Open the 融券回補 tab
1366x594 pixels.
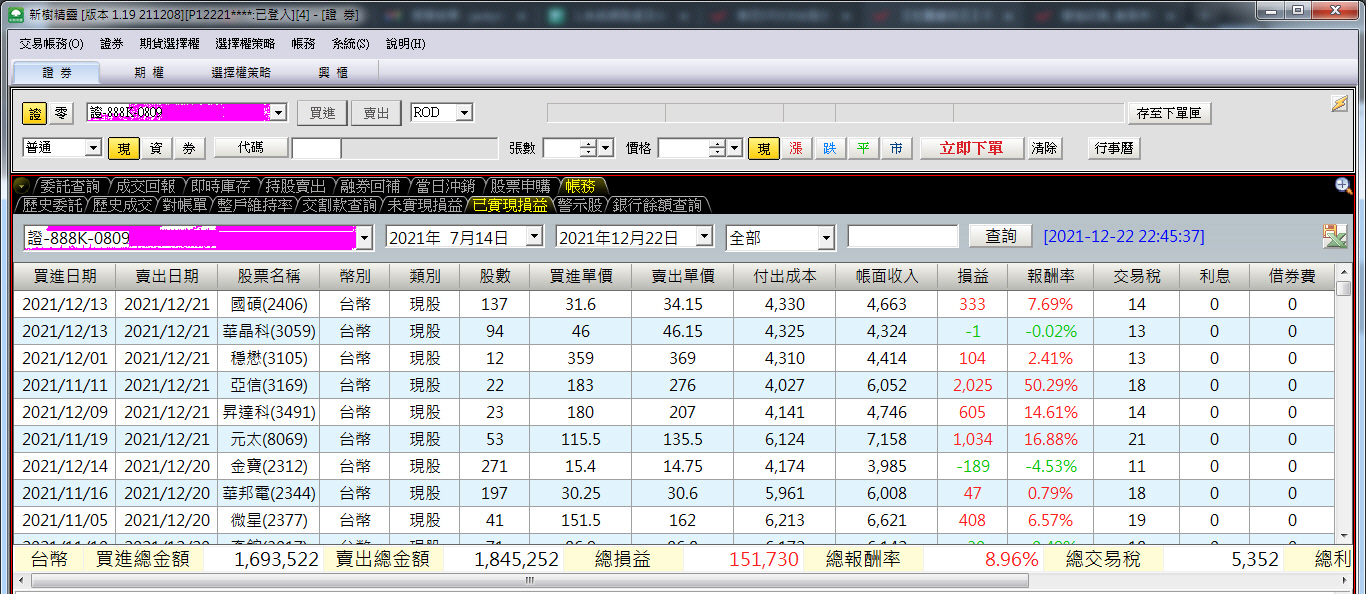[370, 186]
